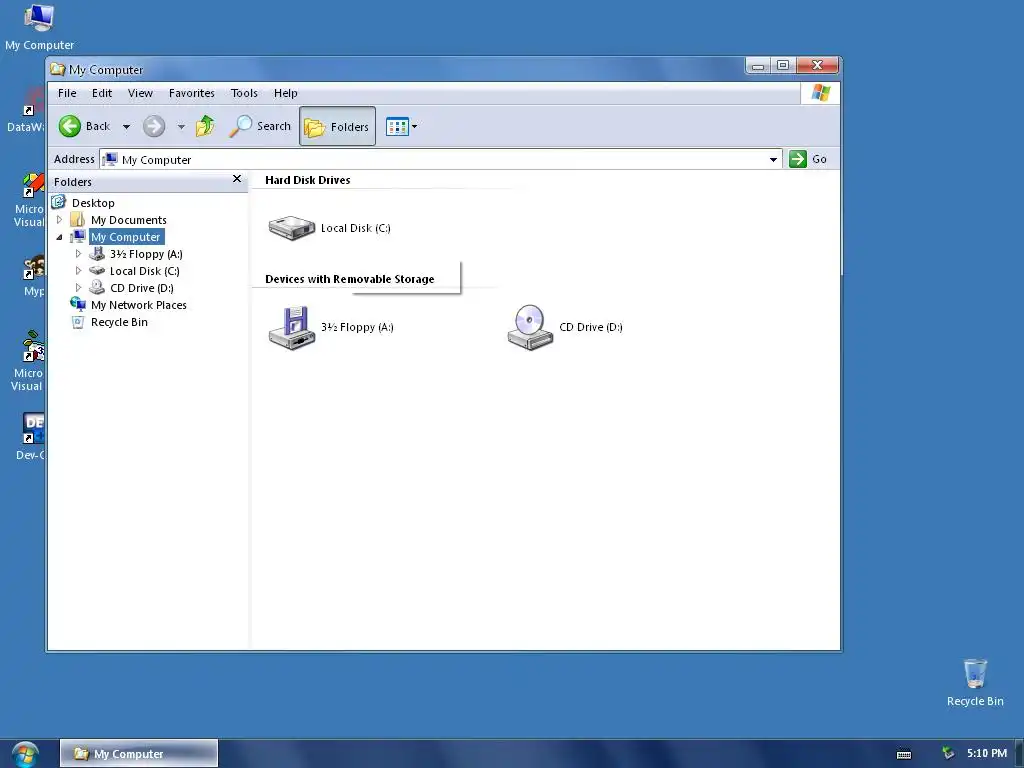Open the Views icon button
The image size is (1024, 768).
click(397, 126)
